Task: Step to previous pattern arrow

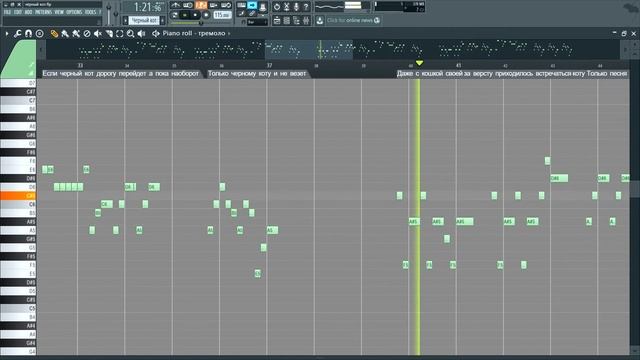Action: coord(125,20)
